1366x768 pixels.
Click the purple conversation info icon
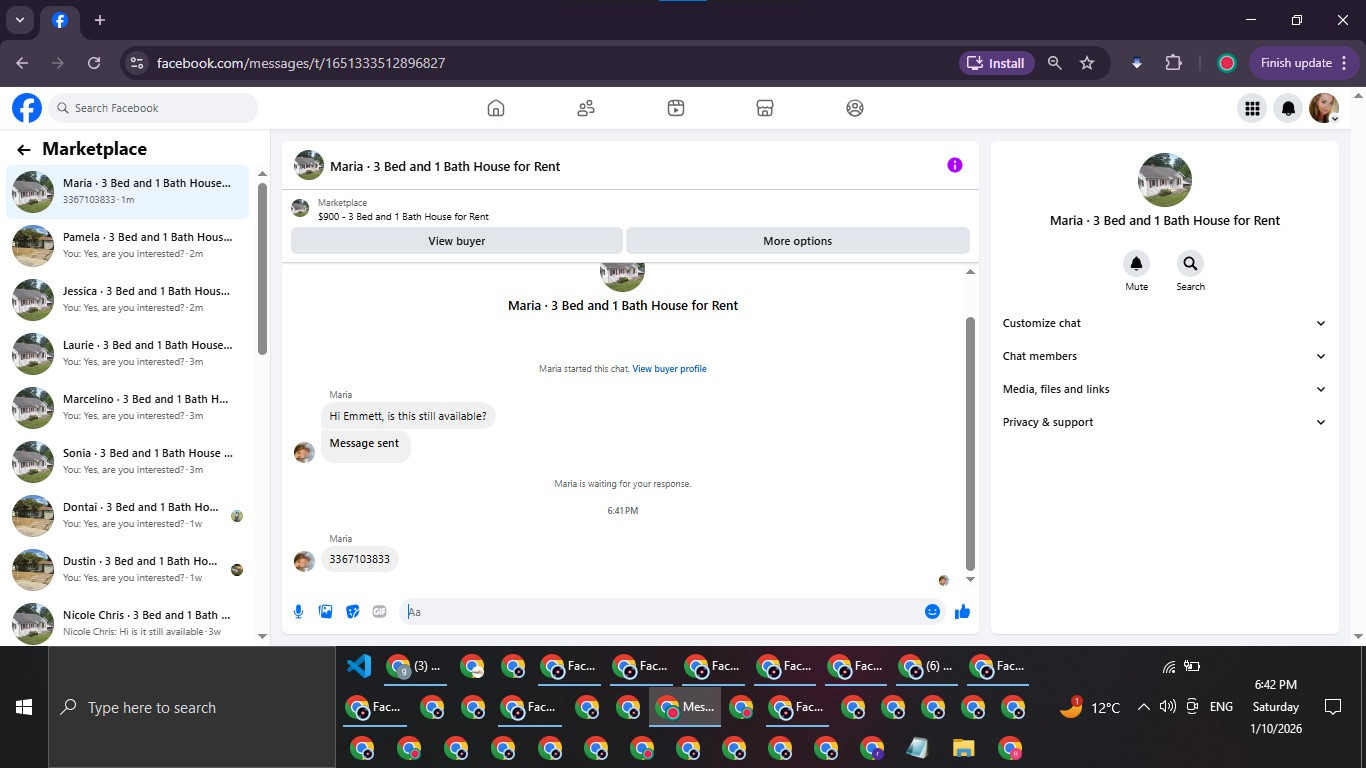click(x=955, y=165)
